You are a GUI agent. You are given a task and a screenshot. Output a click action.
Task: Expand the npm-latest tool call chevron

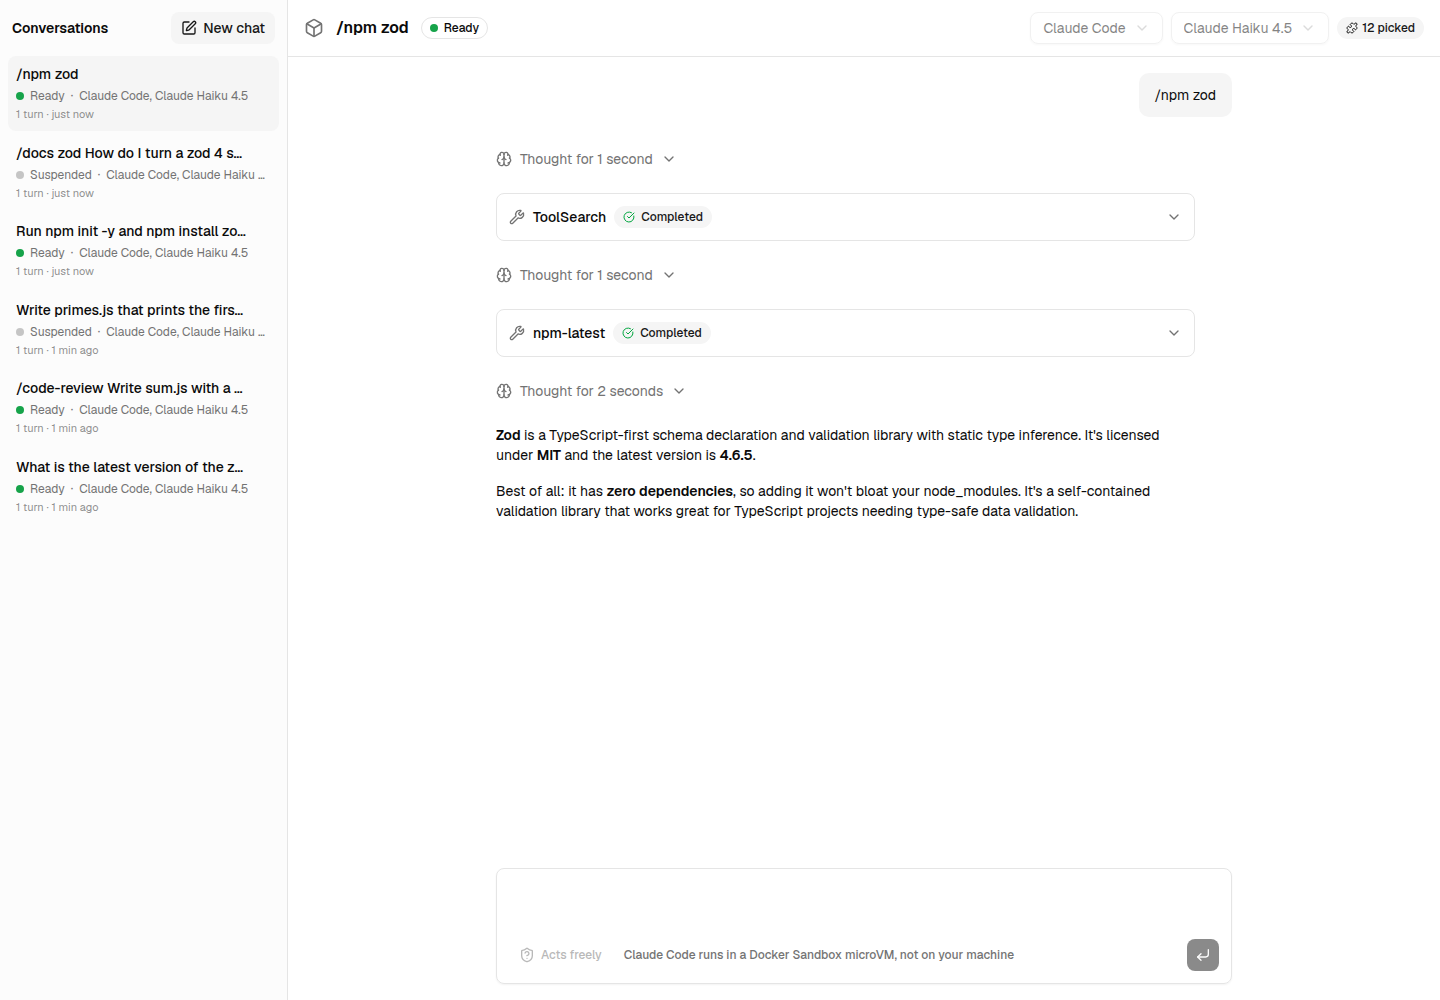pos(1174,333)
